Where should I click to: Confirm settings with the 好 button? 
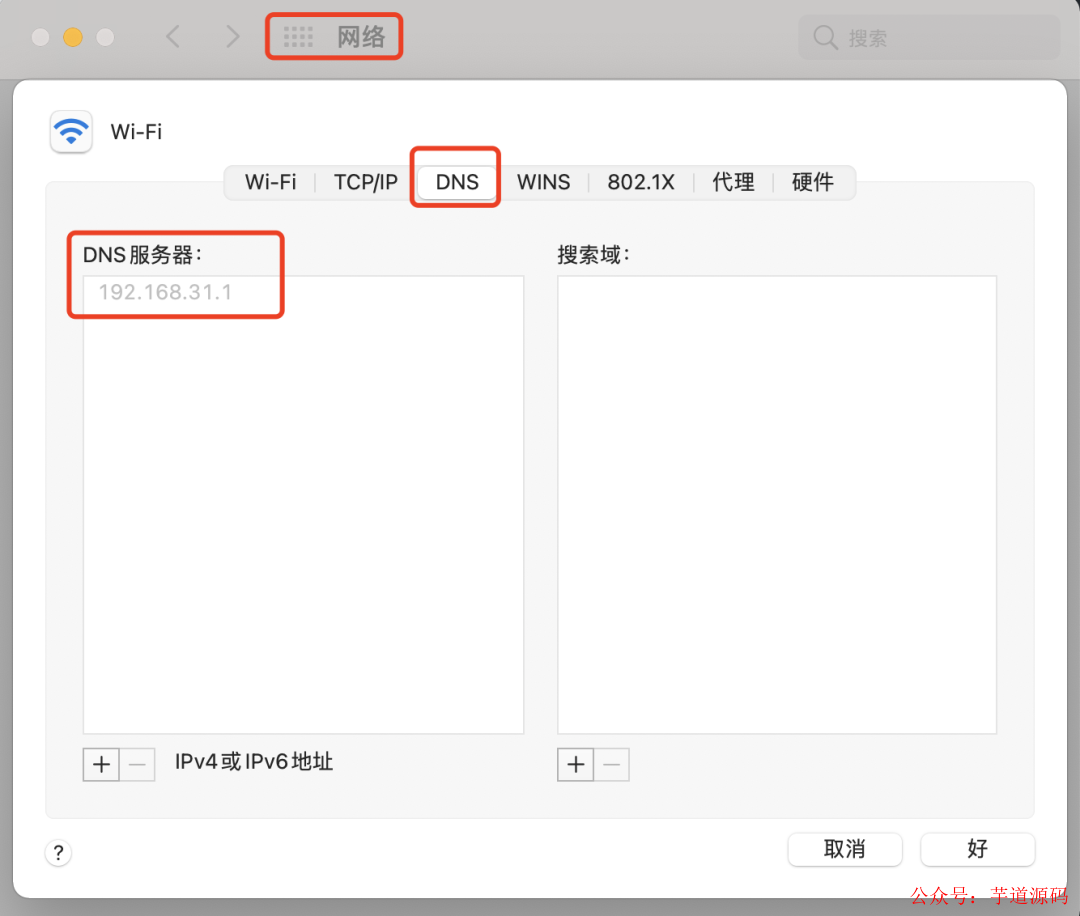(978, 849)
